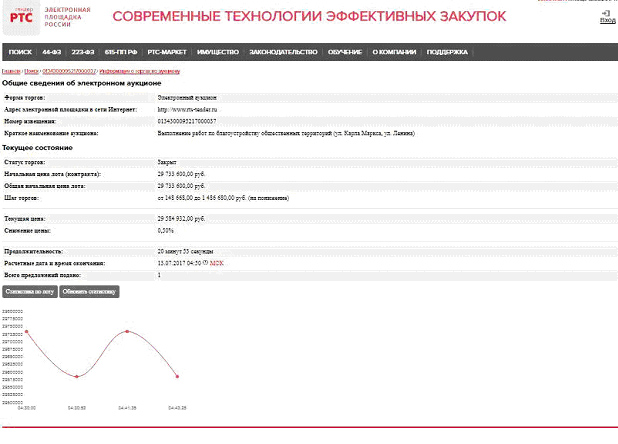Click the clock icon beside MCK
Viewport: 618px width, 444px height.
coord(206,263)
